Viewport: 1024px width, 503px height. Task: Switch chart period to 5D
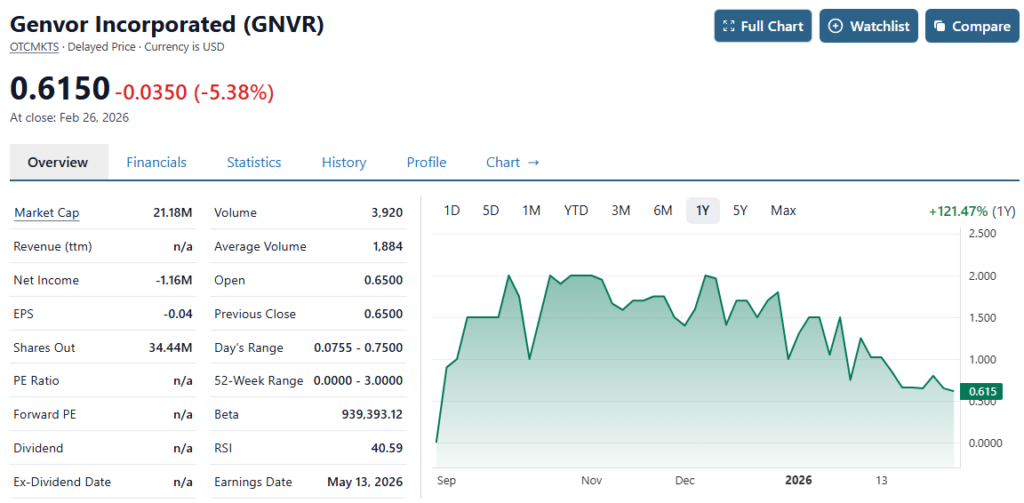(x=491, y=210)
